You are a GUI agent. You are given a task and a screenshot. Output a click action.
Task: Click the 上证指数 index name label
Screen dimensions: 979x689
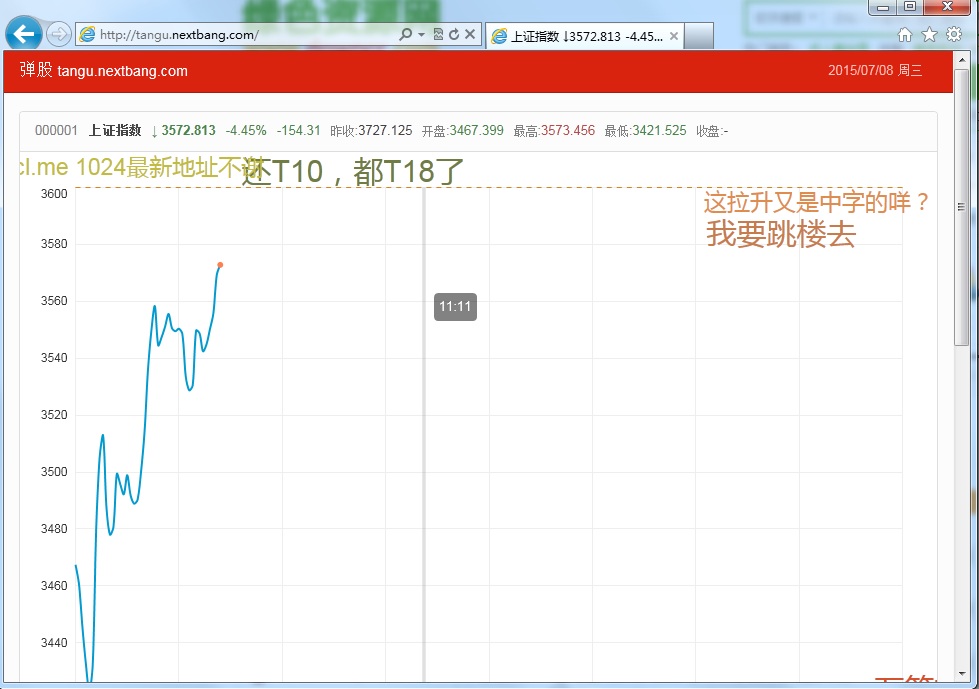coord(115,131)
